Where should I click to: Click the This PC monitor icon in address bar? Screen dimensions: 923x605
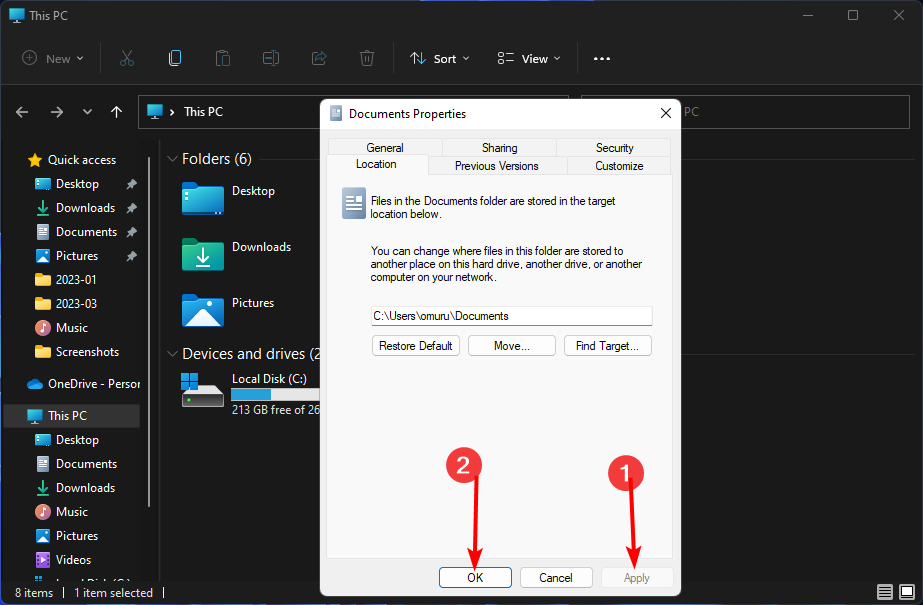(x=155, y=112)
